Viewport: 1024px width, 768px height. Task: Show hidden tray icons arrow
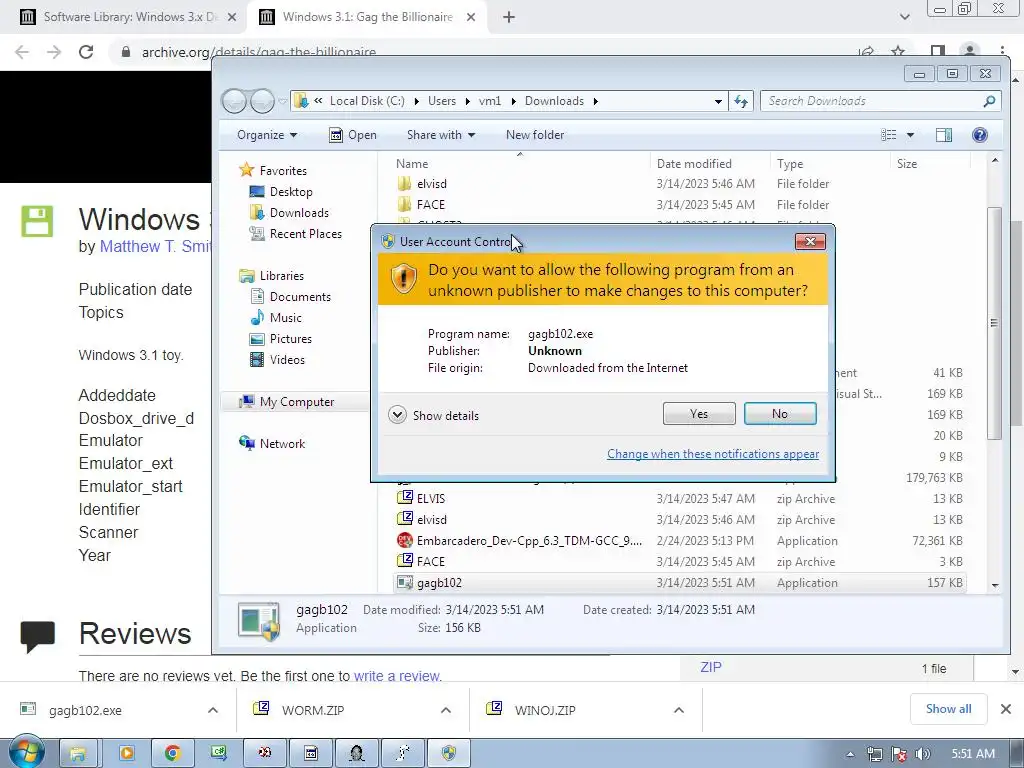pyautogui.click(x=850, y=754)
